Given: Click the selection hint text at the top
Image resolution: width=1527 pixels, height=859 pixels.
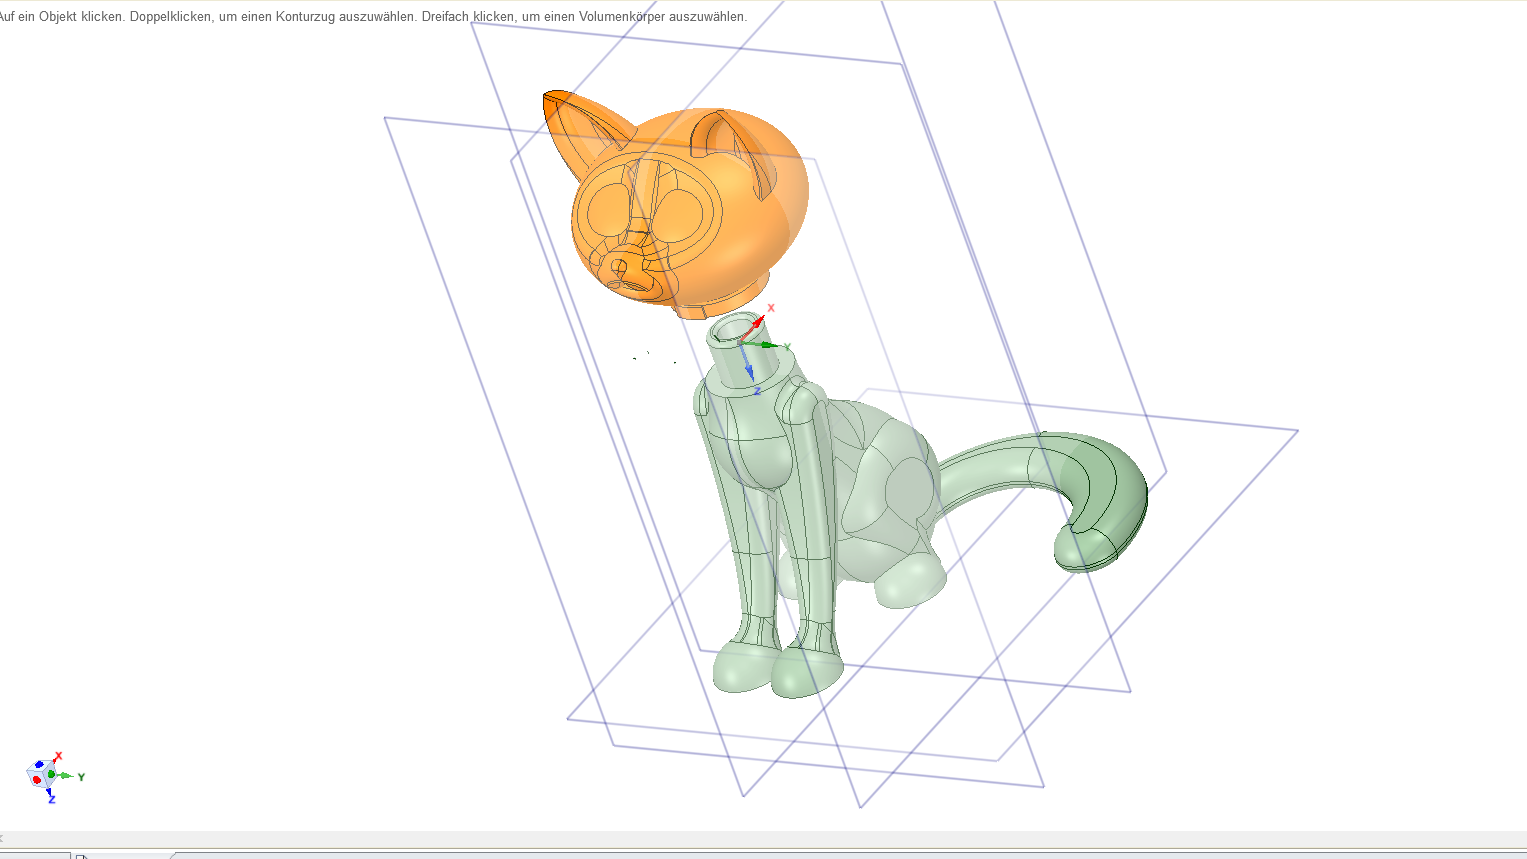Looking at the screenshot, I should coord(372,17).
